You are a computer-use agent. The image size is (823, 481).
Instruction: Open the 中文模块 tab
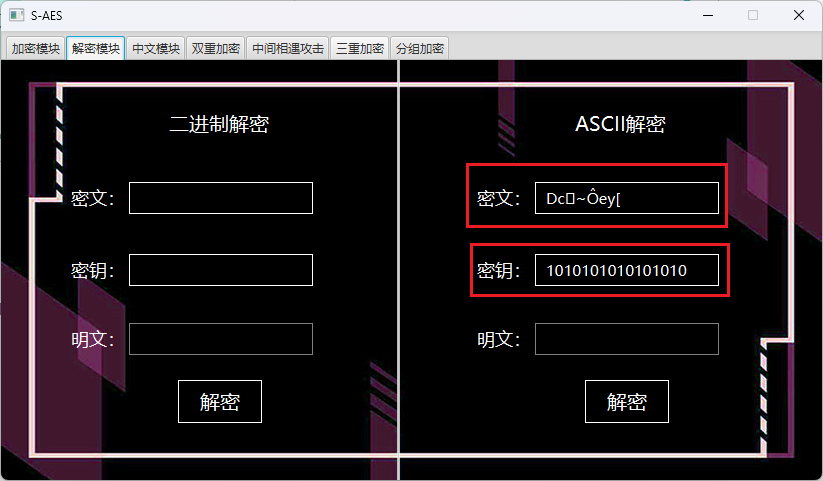coord(156,48)
